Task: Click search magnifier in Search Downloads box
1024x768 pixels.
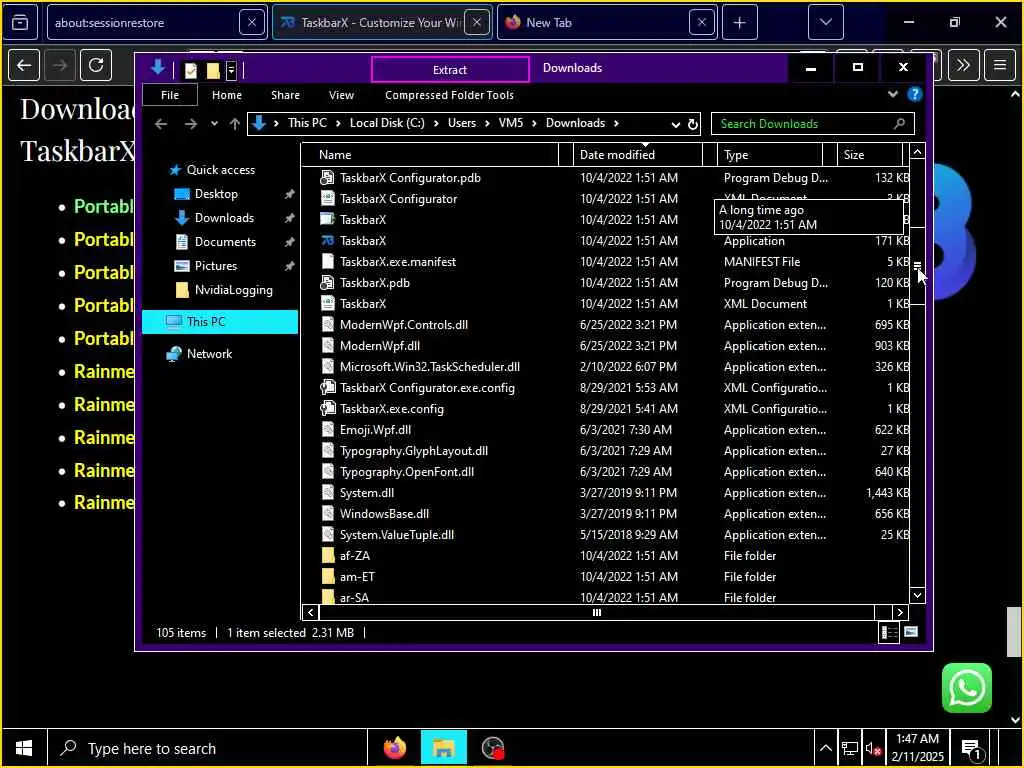Action: (899, 123)
